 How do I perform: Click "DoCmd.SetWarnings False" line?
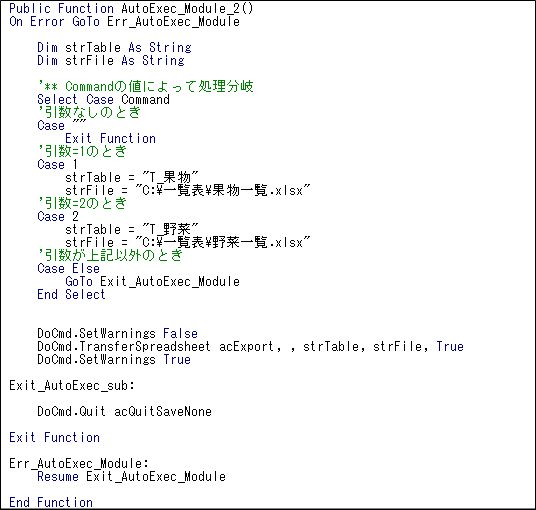tap(118, 333)
